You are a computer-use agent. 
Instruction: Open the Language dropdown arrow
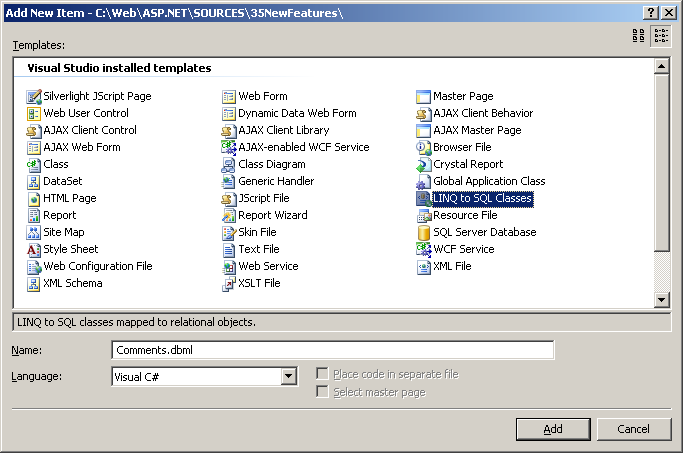point(288,376)
